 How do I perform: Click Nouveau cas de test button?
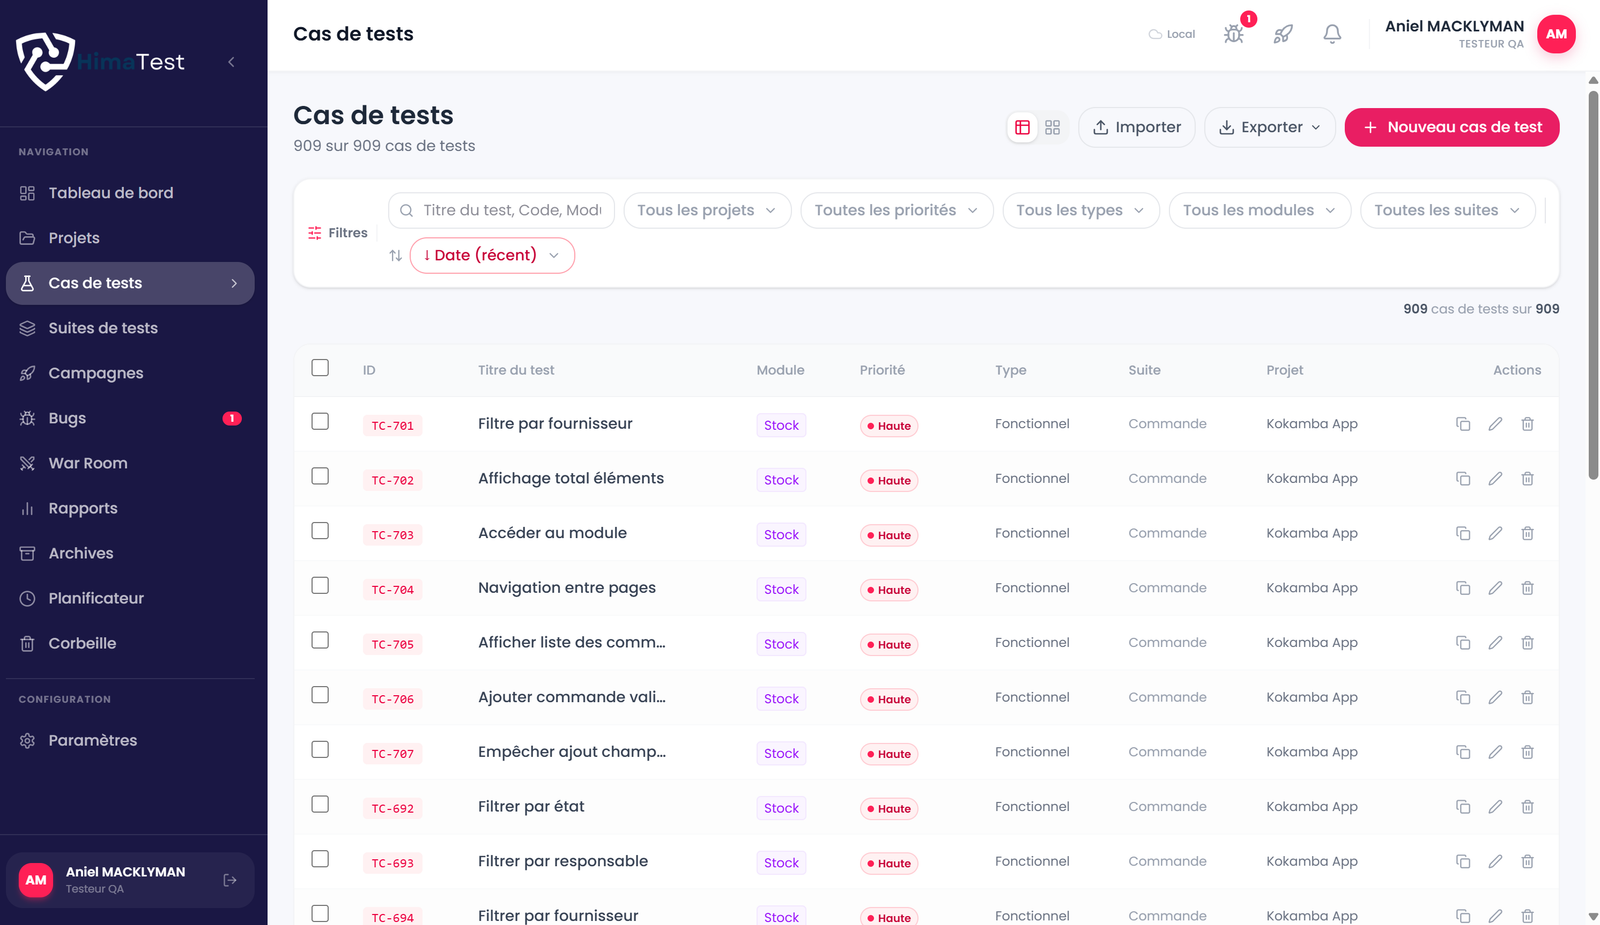point(1452,127)
